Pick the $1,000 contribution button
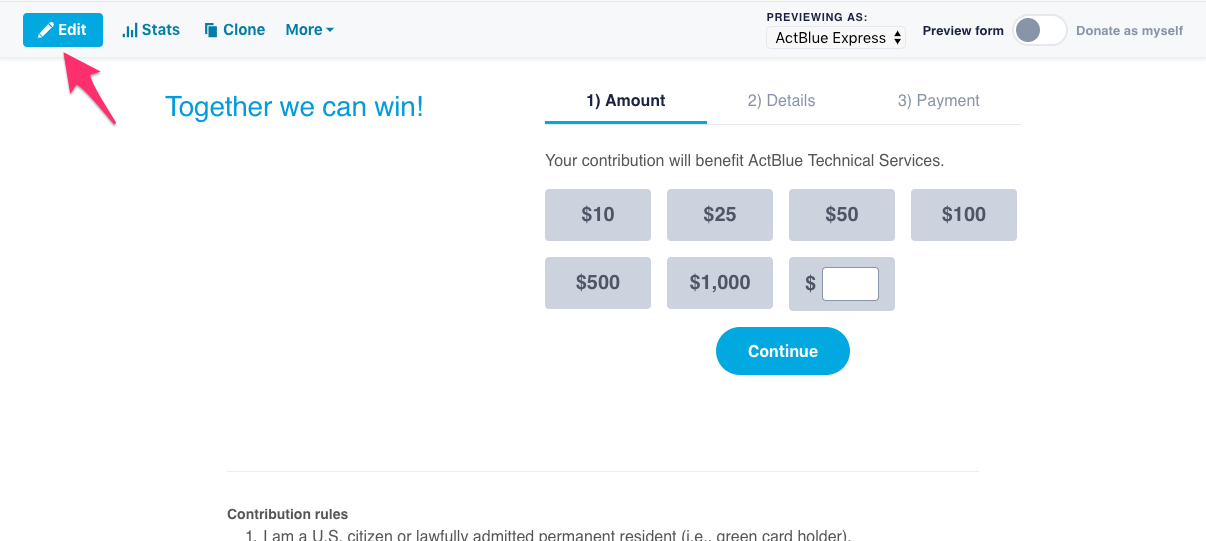This screenshot has height=541, width=1206. 720,283
